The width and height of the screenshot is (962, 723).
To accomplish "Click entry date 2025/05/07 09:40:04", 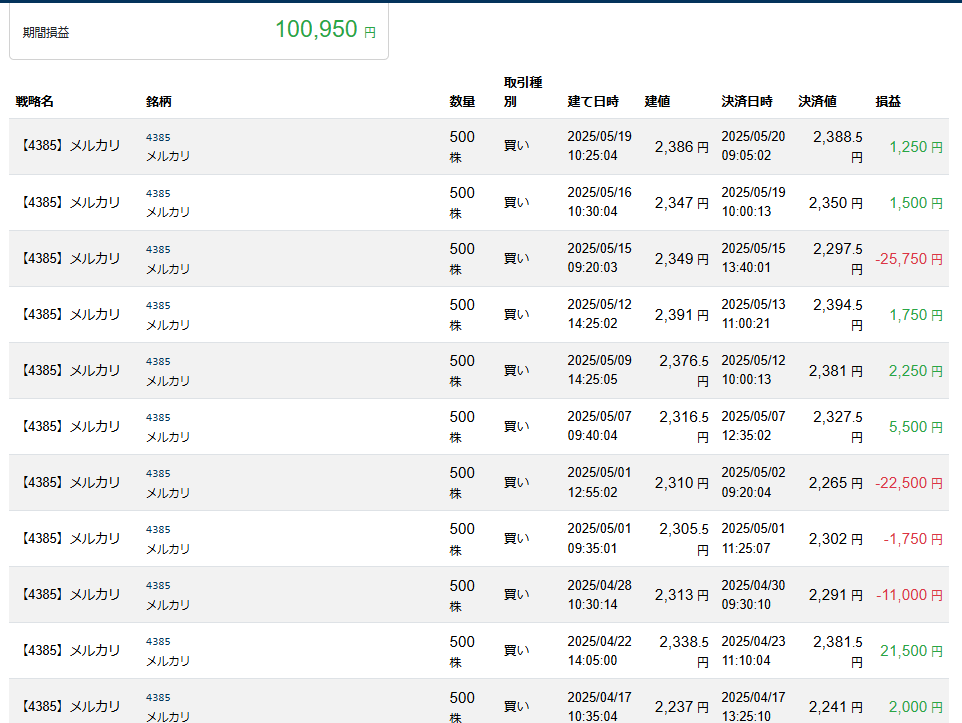I will pos(599,425).
